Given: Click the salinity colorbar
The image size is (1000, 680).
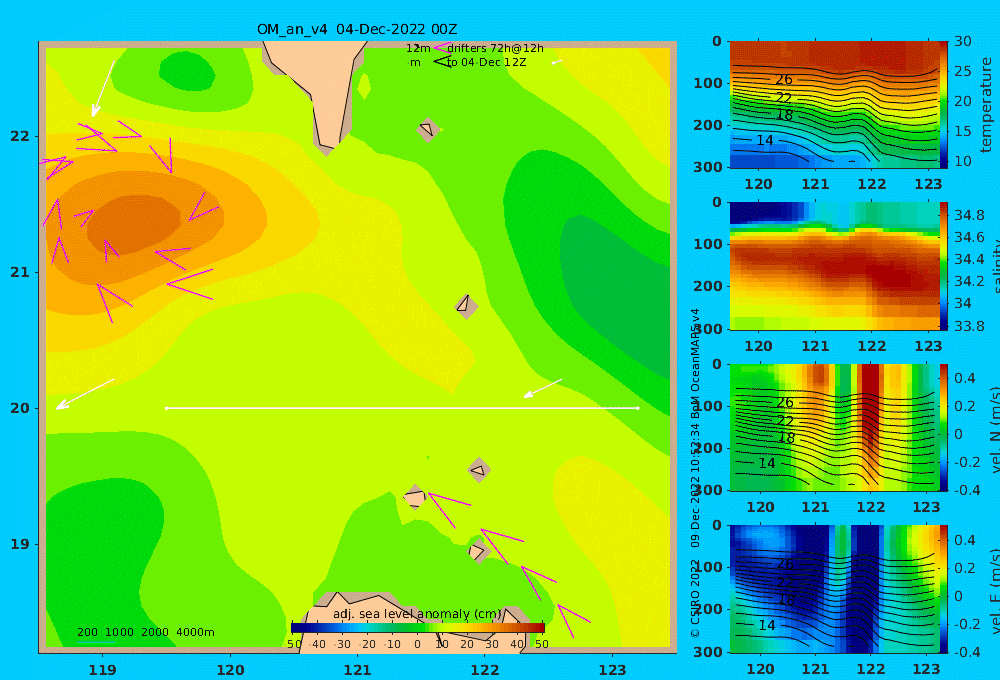Looking at the screenshot, I should point(944,266).
